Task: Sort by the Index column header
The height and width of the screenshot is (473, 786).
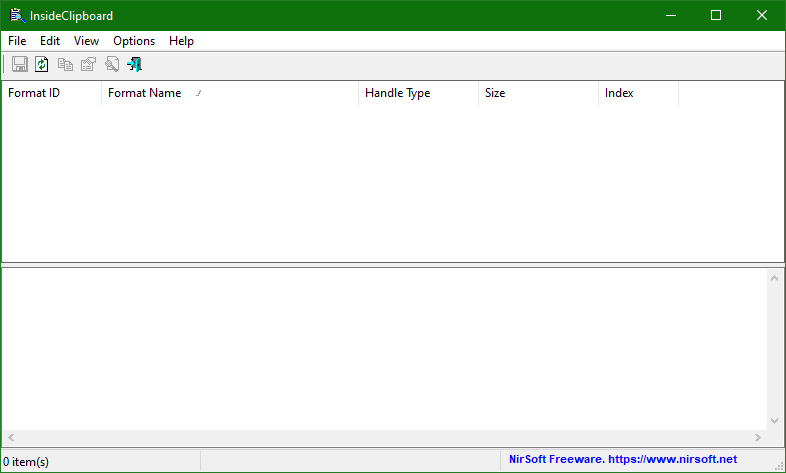Action: [639, 93]
